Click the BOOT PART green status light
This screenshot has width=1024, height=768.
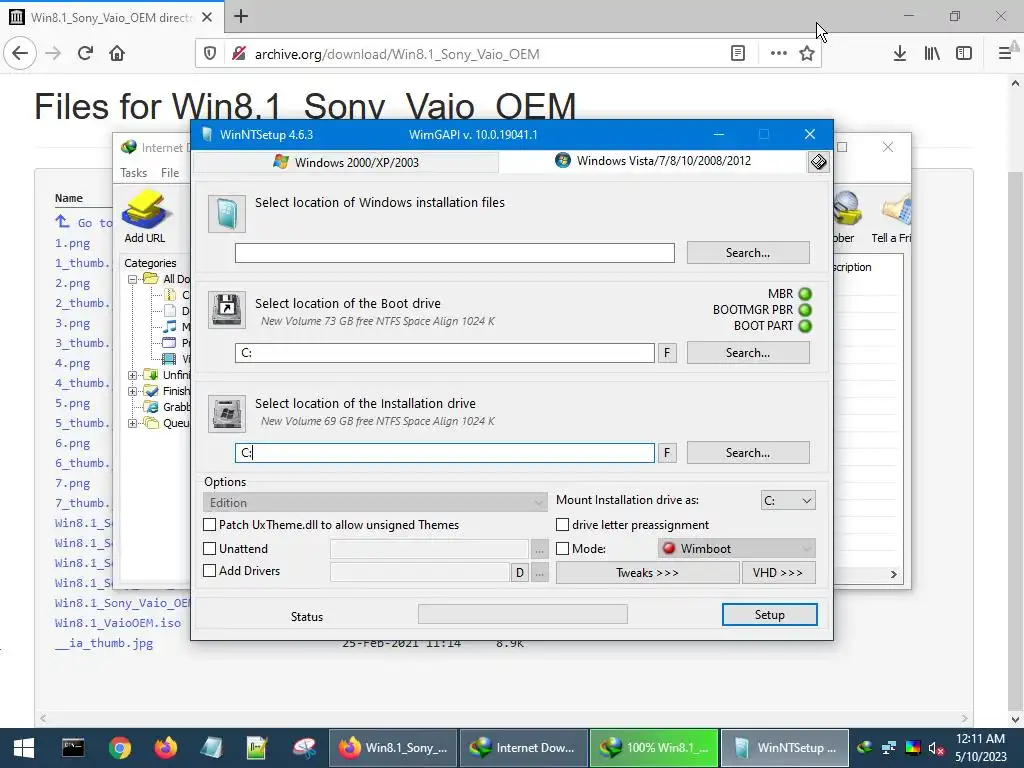[805, 325]
